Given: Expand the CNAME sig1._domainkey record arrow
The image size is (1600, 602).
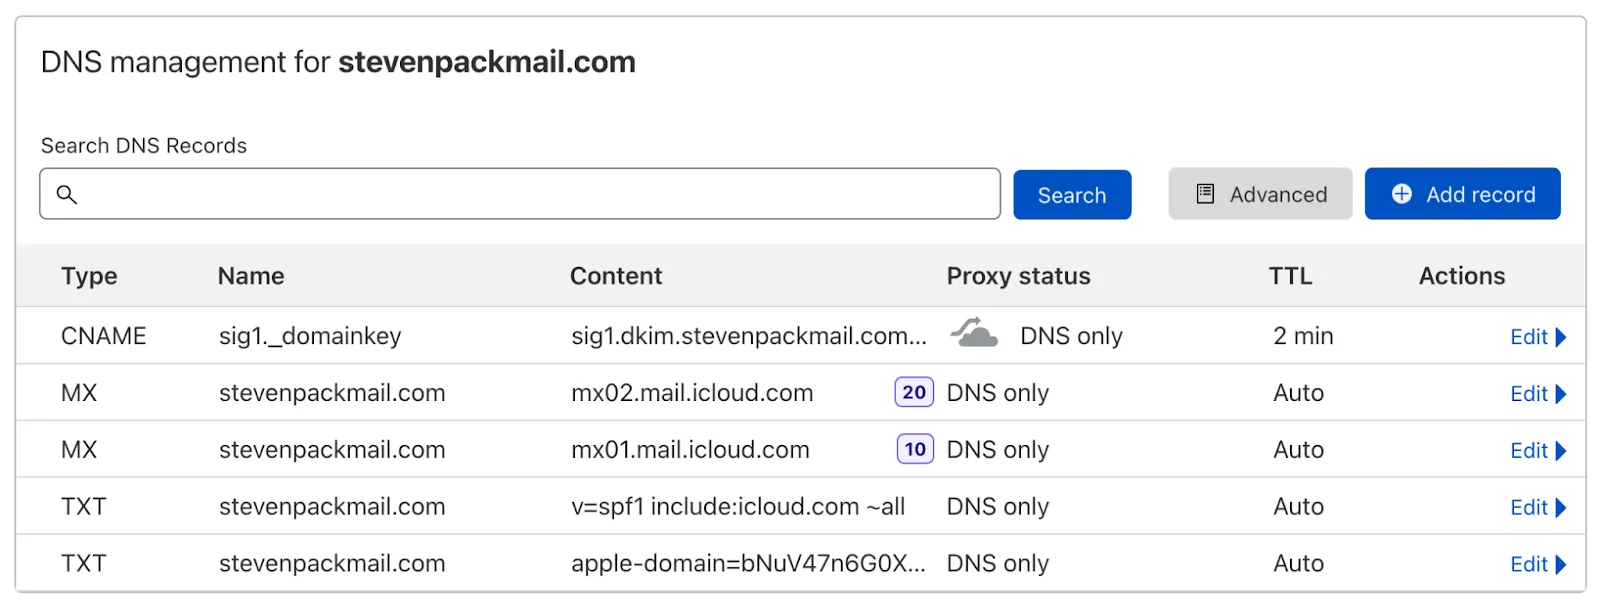Looking at the screenshot, I should (x=1561, y=337).
